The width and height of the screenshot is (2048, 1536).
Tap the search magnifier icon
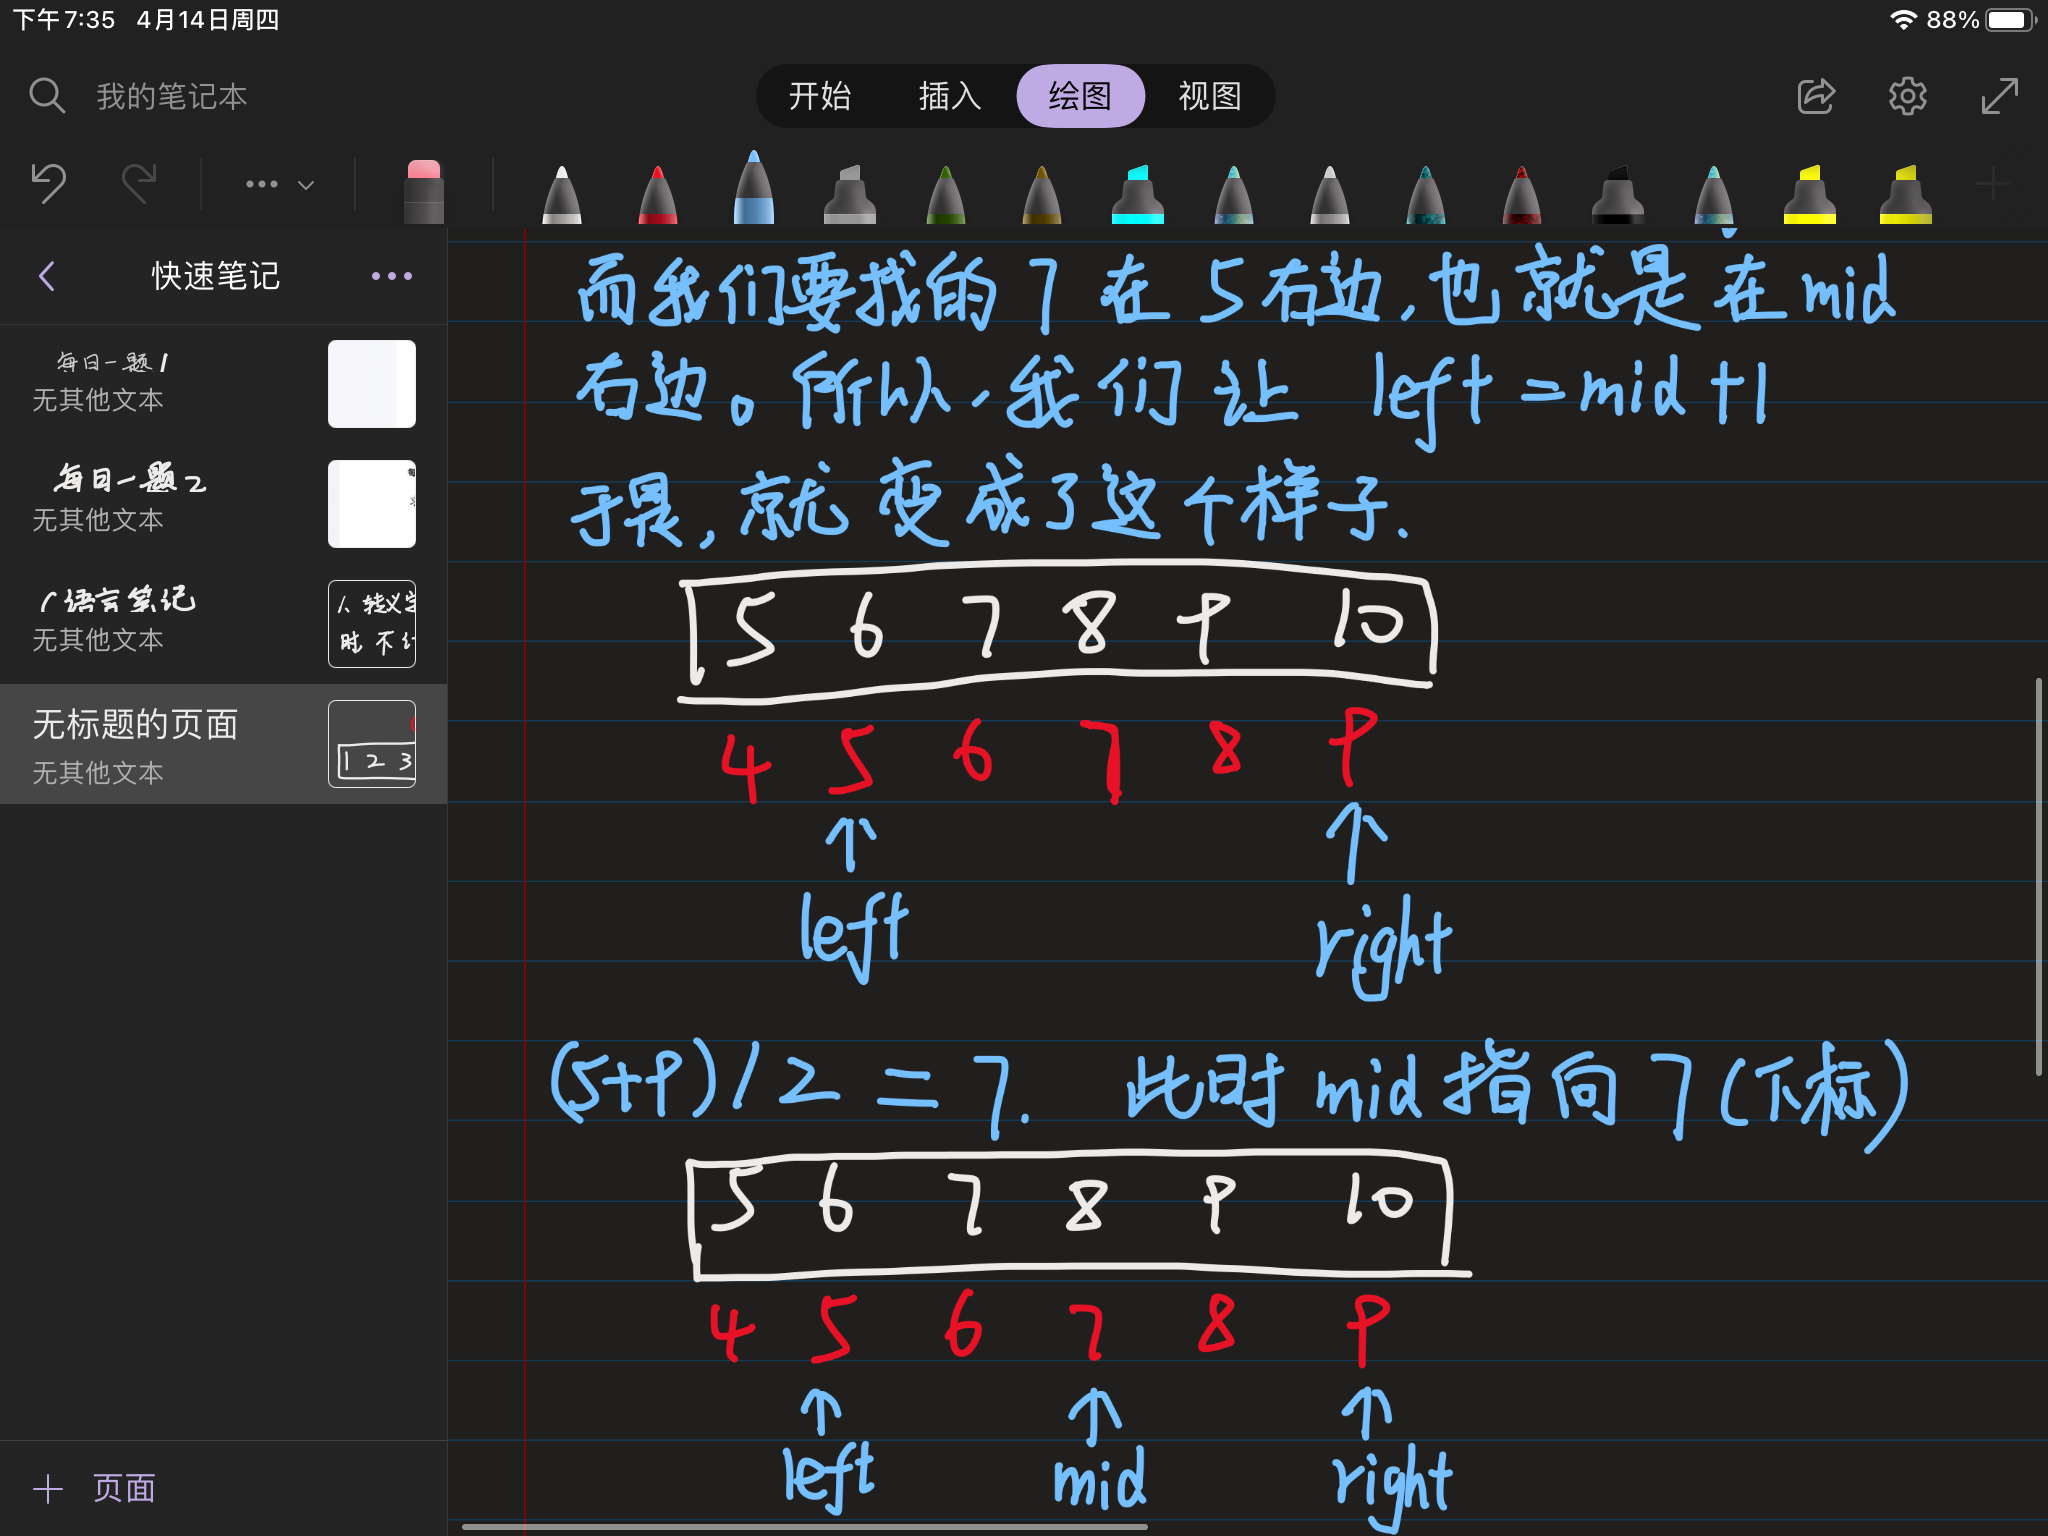[x=47, y=96]
